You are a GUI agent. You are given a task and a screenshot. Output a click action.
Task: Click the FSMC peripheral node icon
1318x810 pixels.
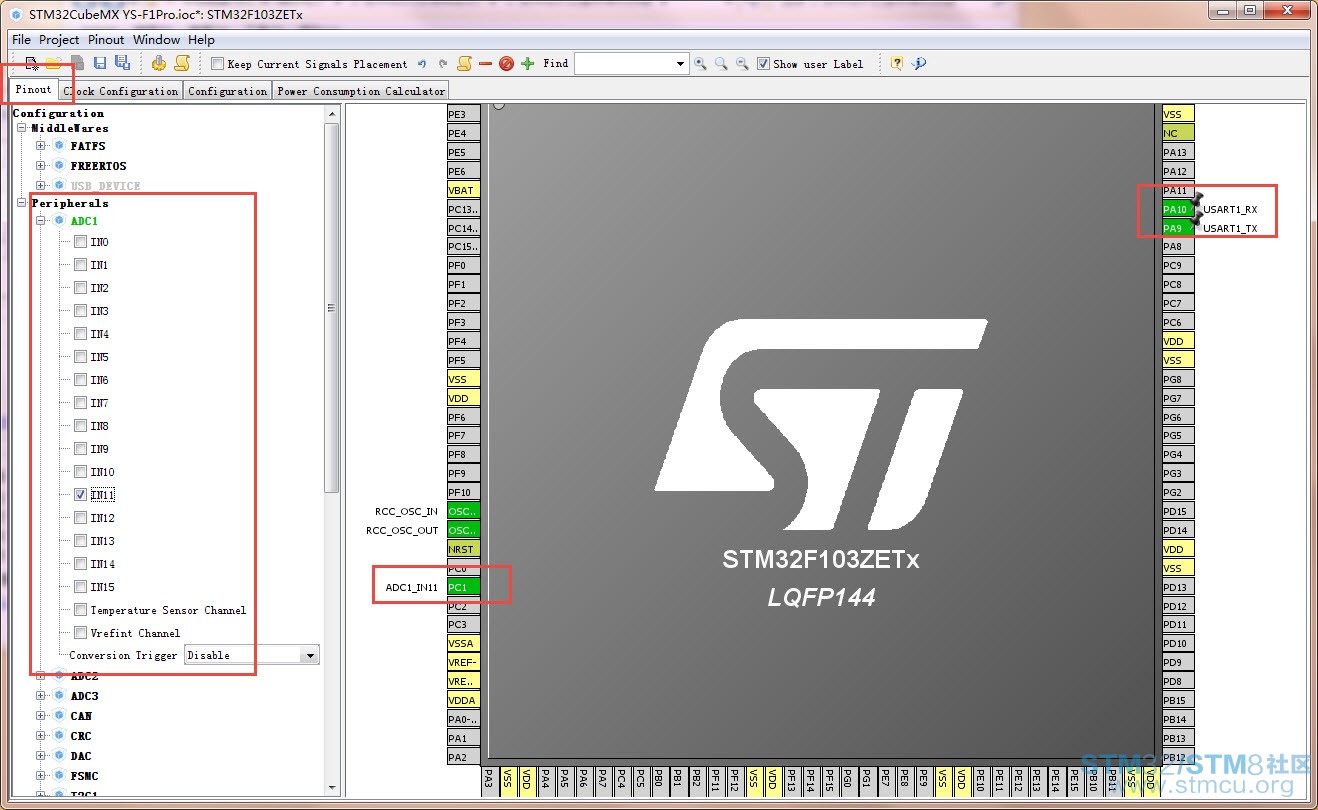59,776
